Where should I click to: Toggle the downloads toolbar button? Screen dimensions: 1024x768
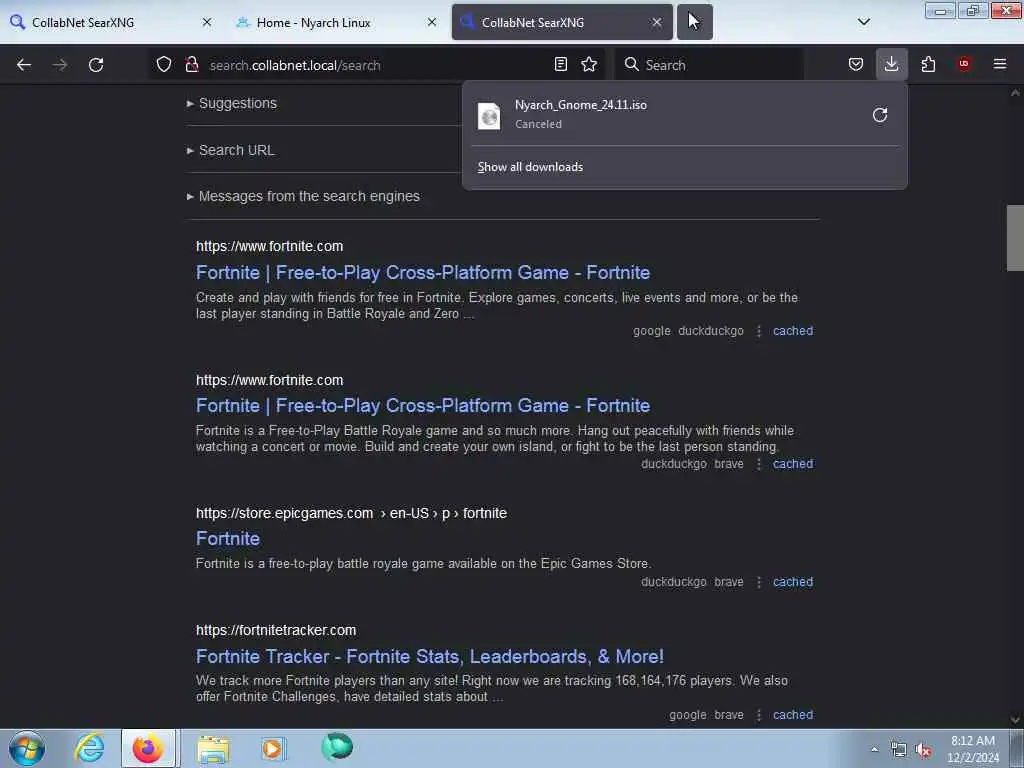(x=891, y=64)
